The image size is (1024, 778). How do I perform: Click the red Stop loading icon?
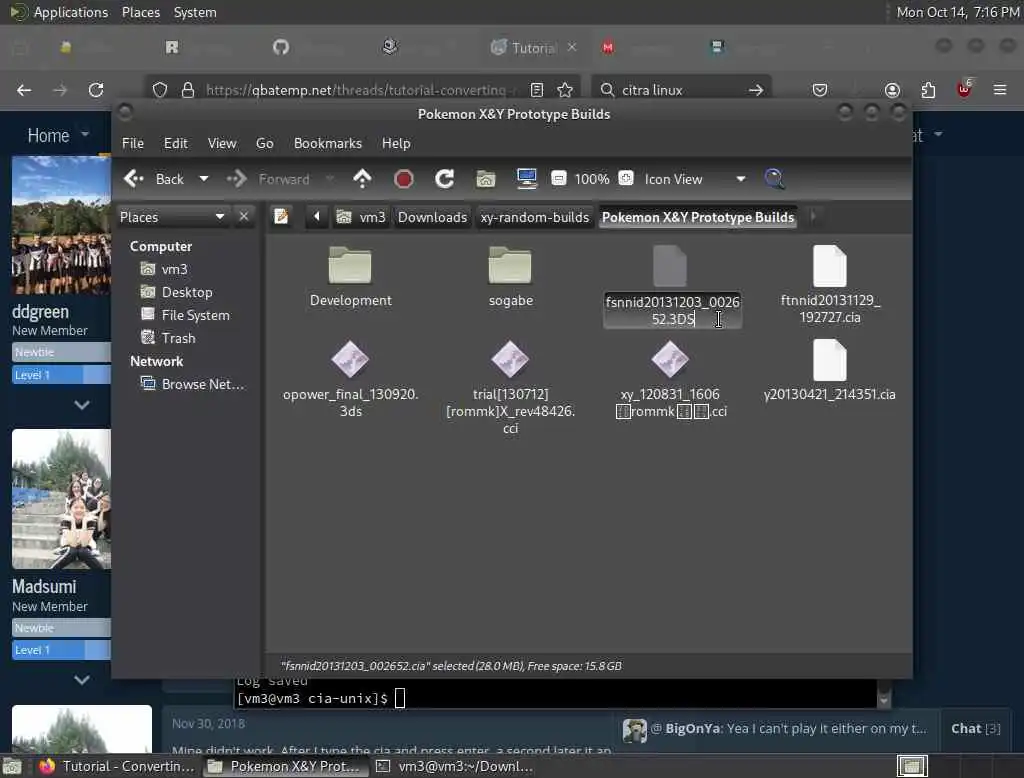(404, 179)
